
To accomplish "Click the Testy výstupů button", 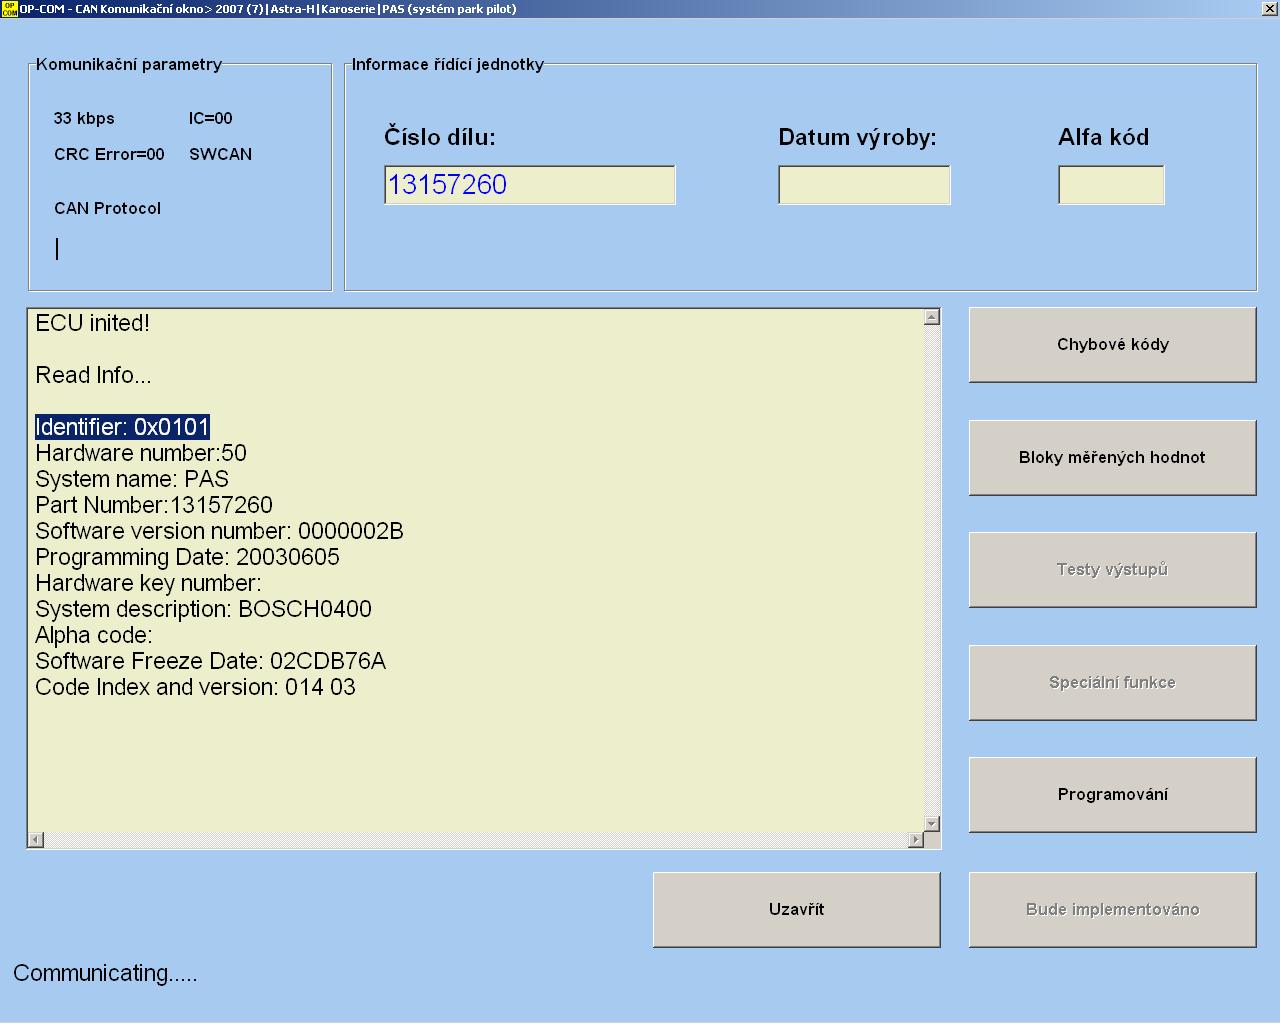I will (x=1112, y=569).
